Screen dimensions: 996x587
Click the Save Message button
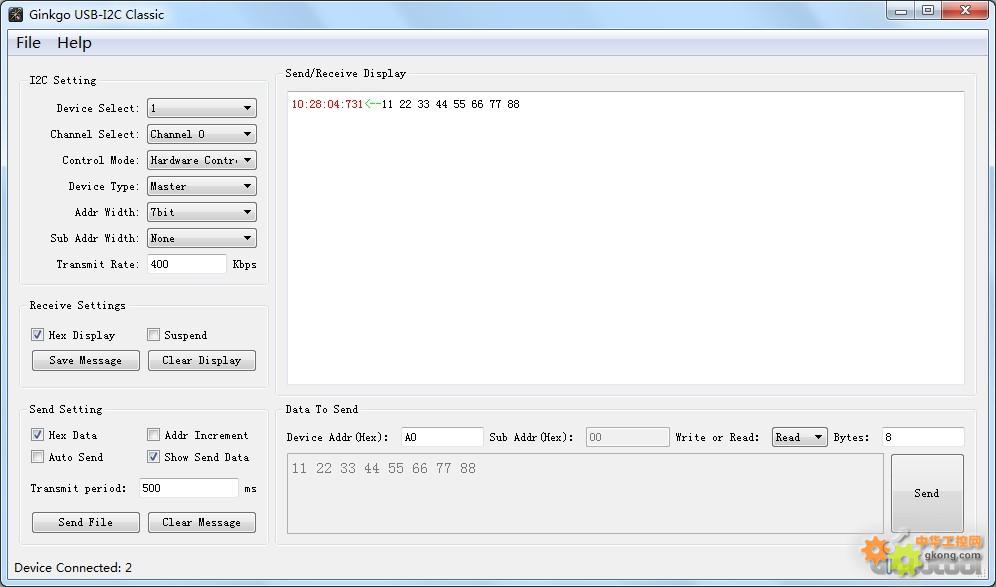pos(86,360)
